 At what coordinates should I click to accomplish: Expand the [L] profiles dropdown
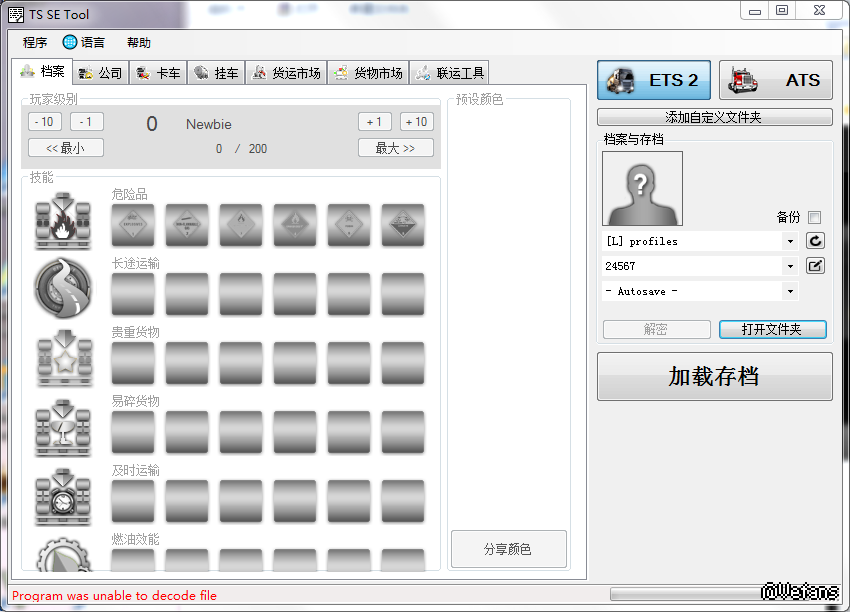[x=790, y=241]
